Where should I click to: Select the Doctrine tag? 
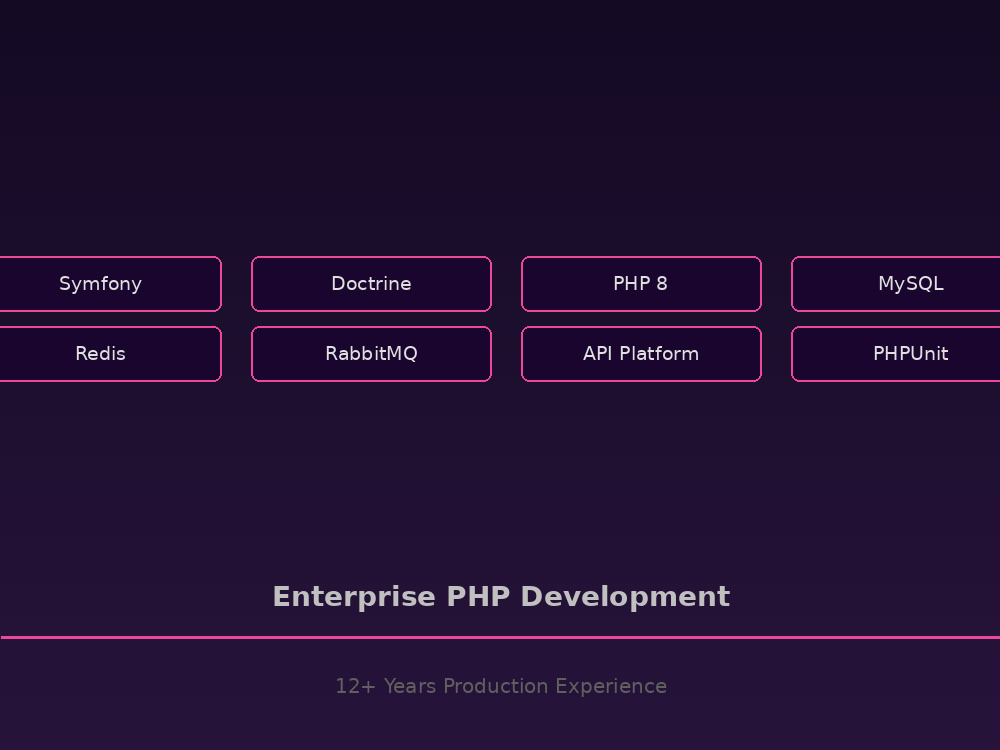(x=371, y=284)
